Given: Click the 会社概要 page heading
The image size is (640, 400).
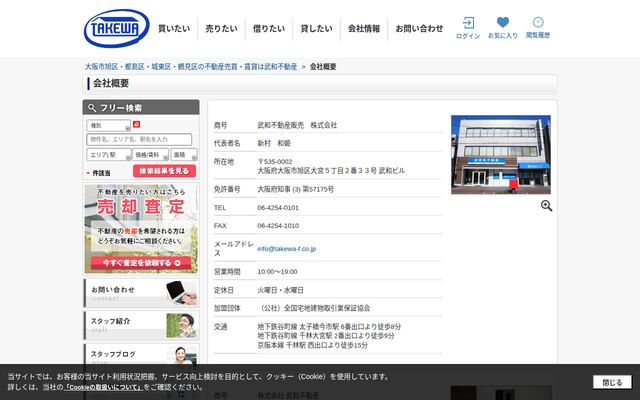Looking at the screenshot, I should 111,83.
